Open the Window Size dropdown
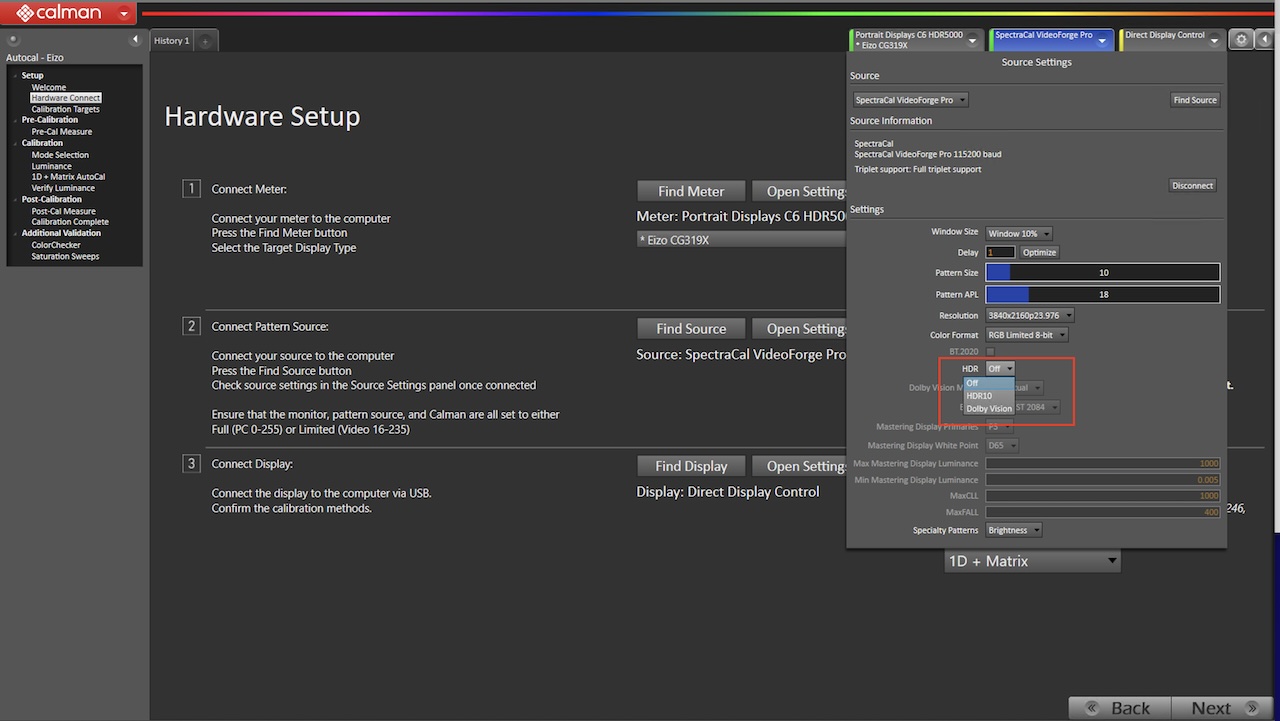The image size is (1280, 721). coord(1019,233)
